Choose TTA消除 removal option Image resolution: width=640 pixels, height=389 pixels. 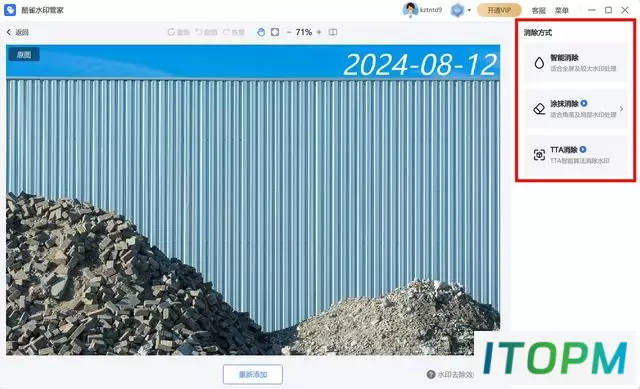[576, 155]
